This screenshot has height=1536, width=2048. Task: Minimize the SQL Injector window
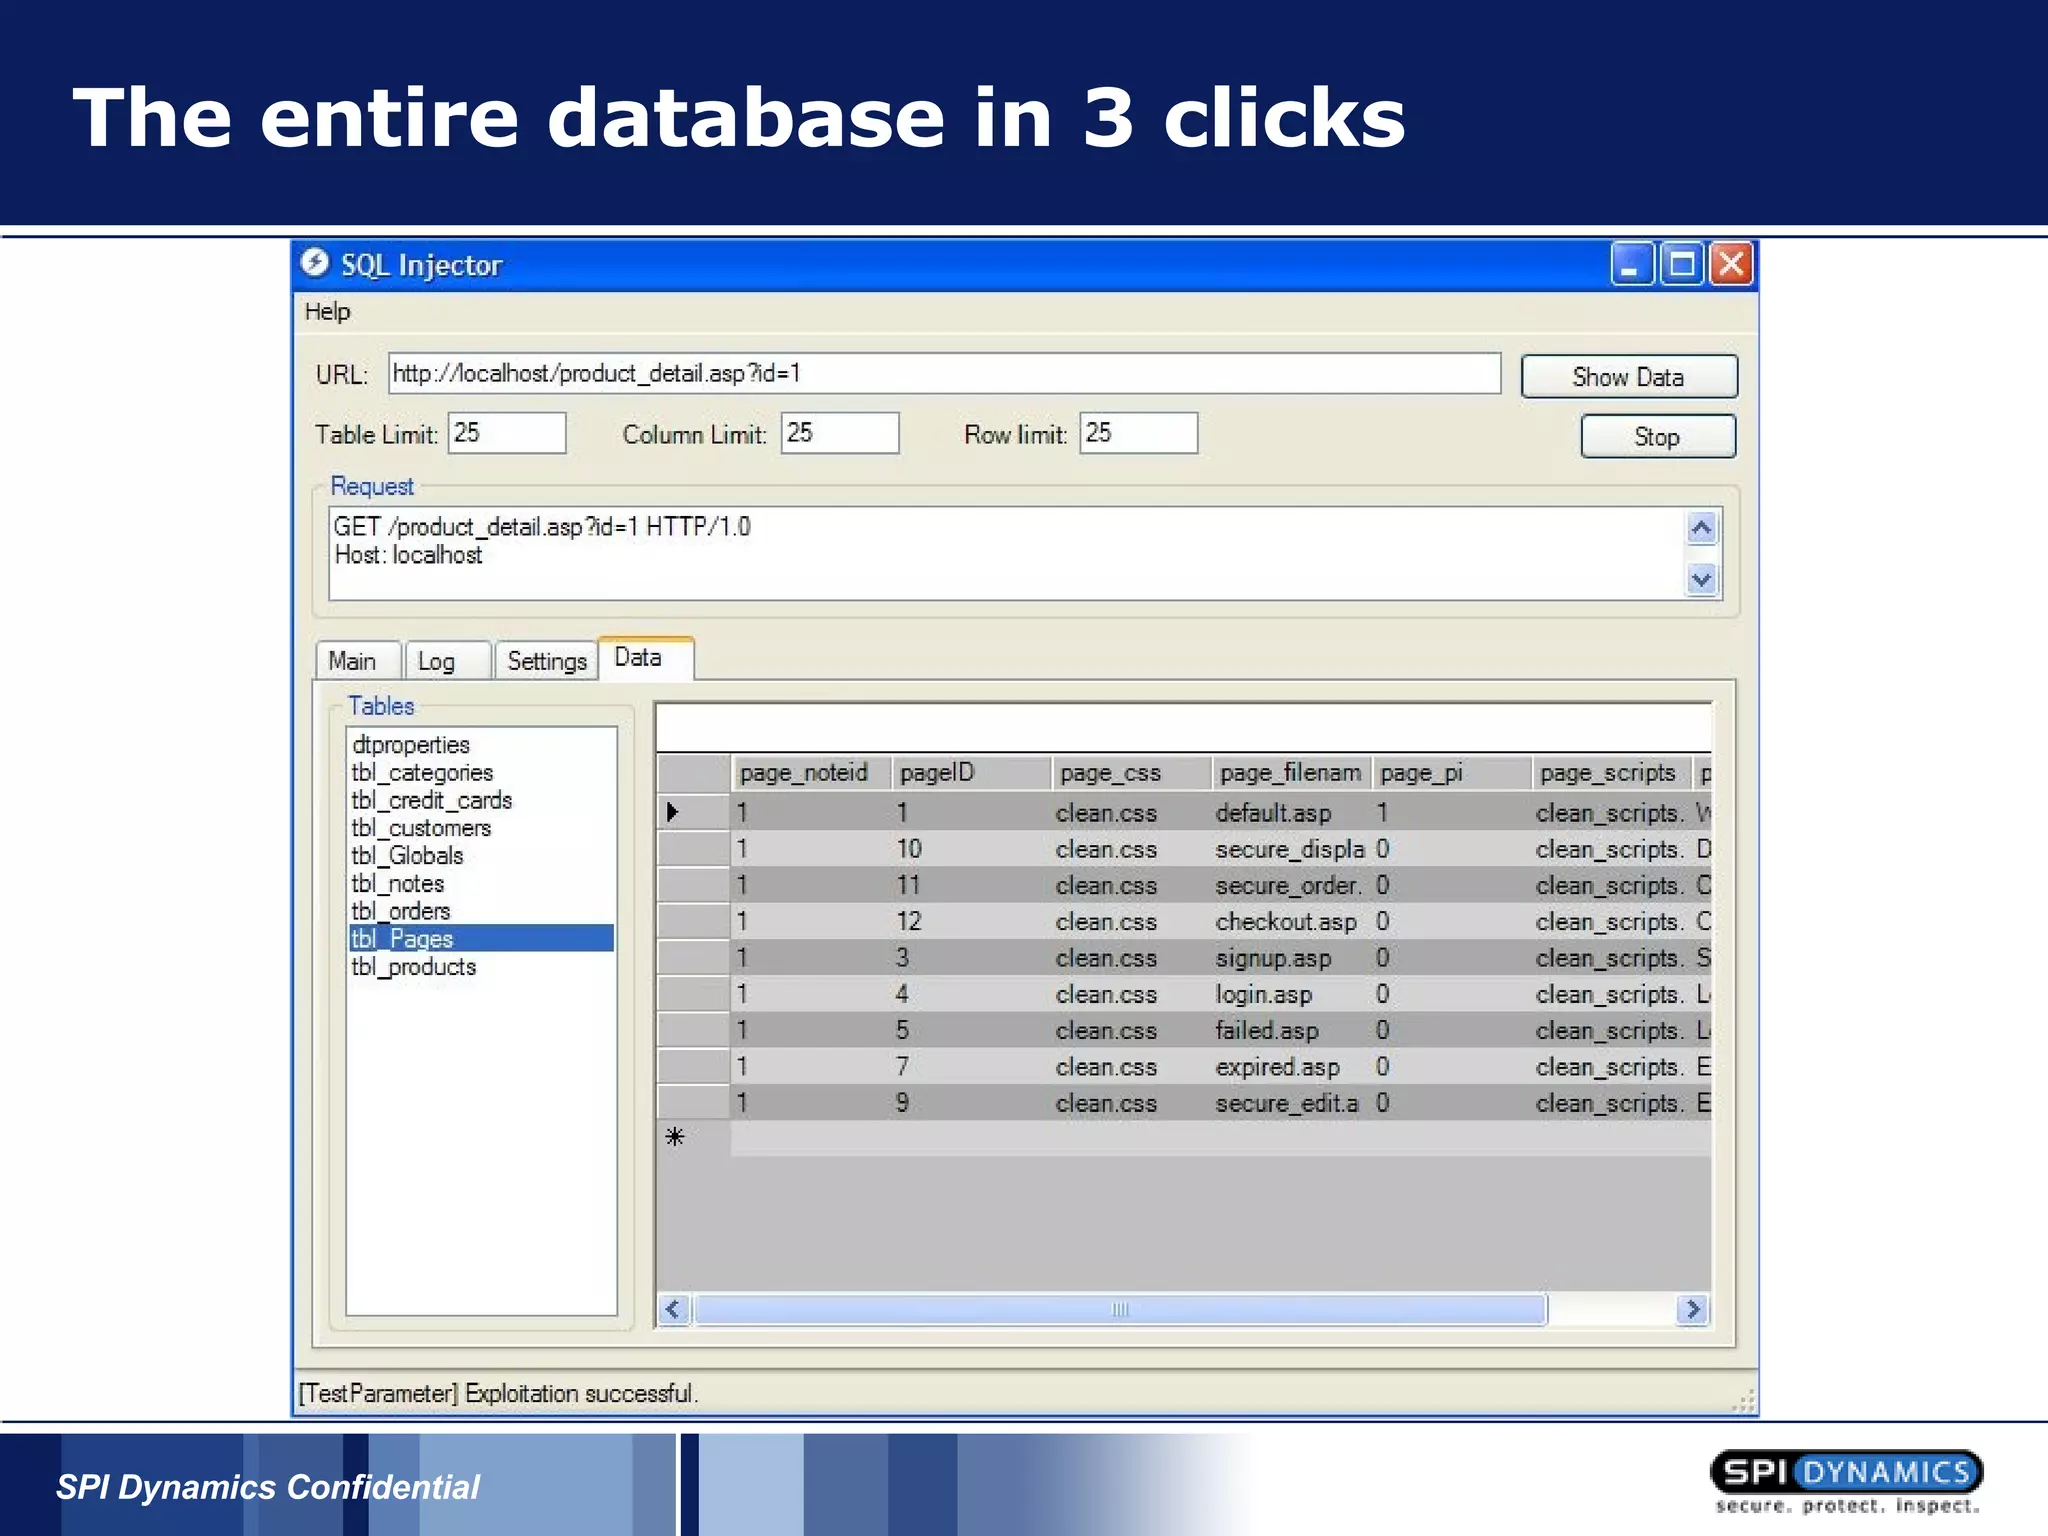[1631, 264]
